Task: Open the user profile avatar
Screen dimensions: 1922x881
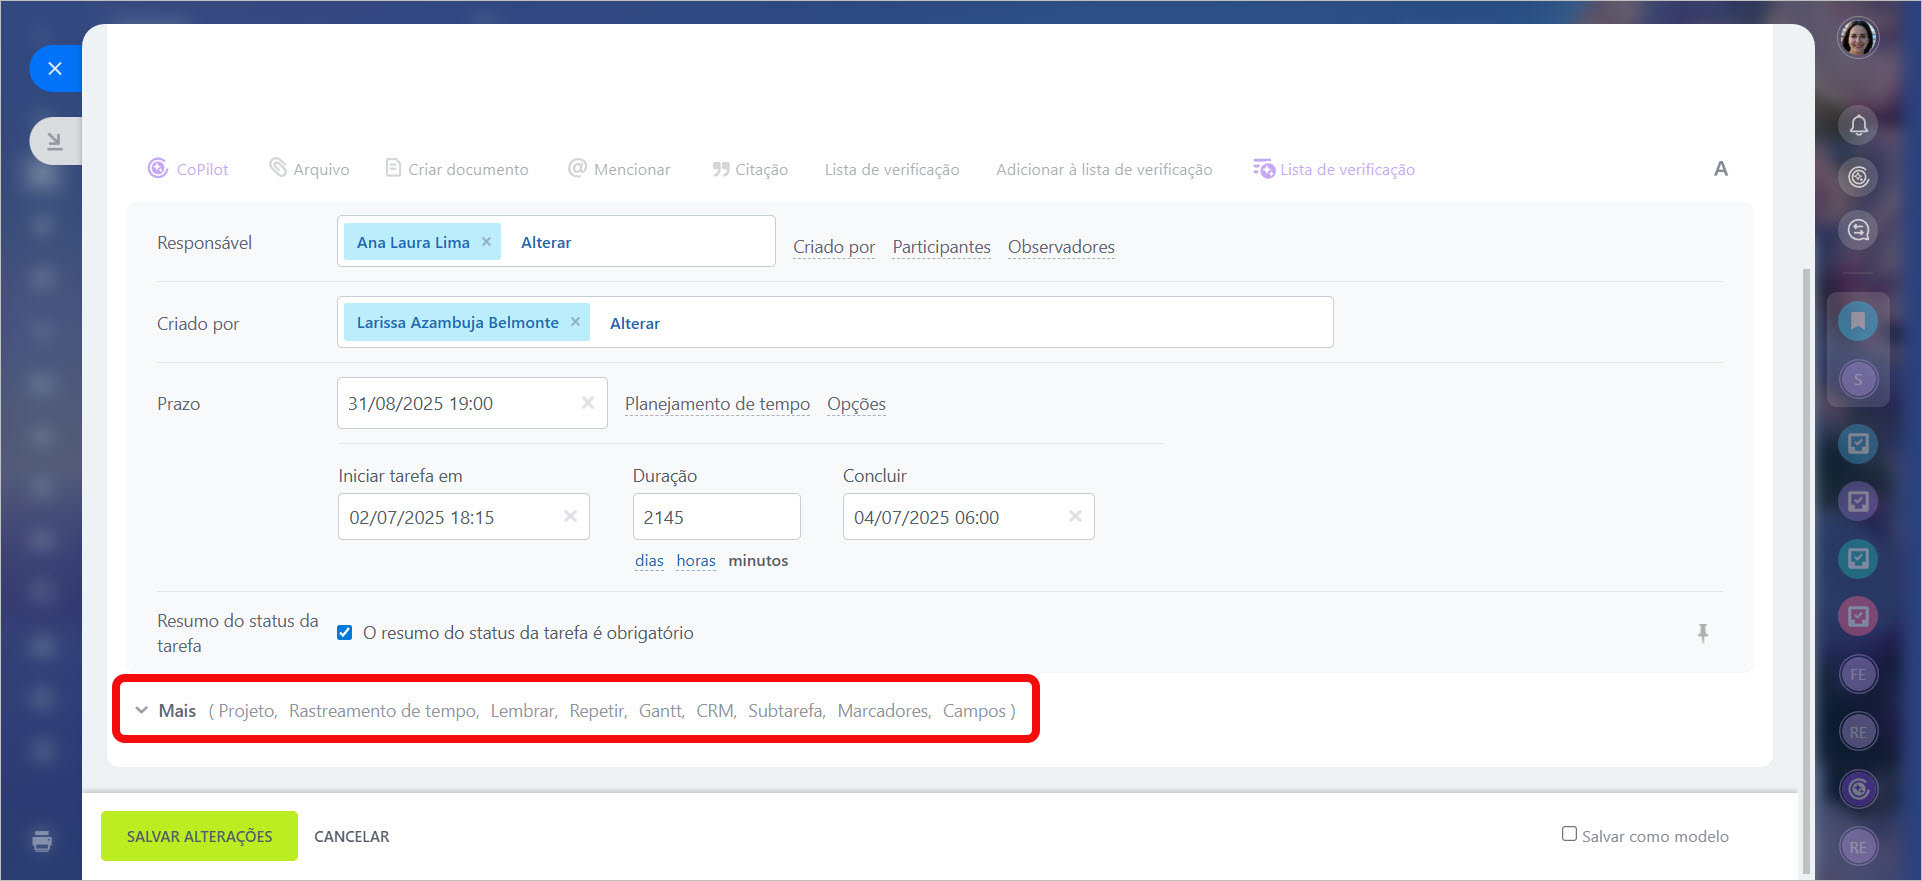Action: [x=1858, y=38]
